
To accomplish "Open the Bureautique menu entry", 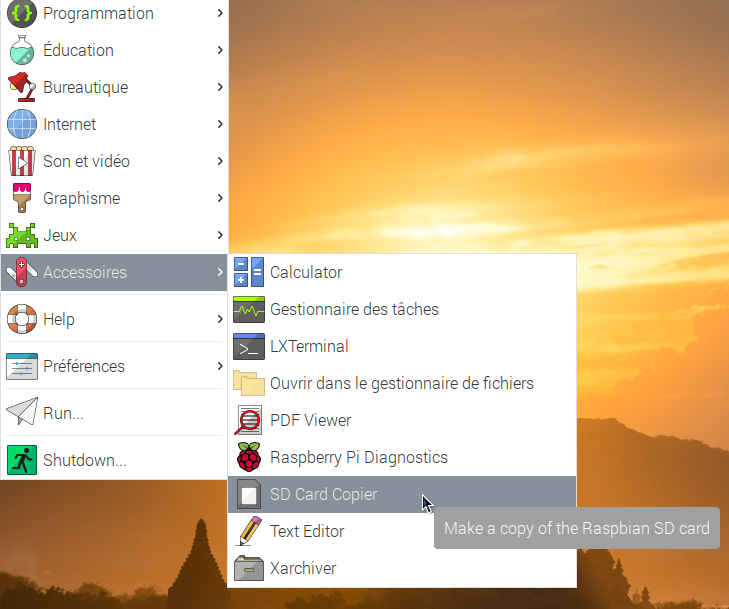I will click(x=114, y=87).
